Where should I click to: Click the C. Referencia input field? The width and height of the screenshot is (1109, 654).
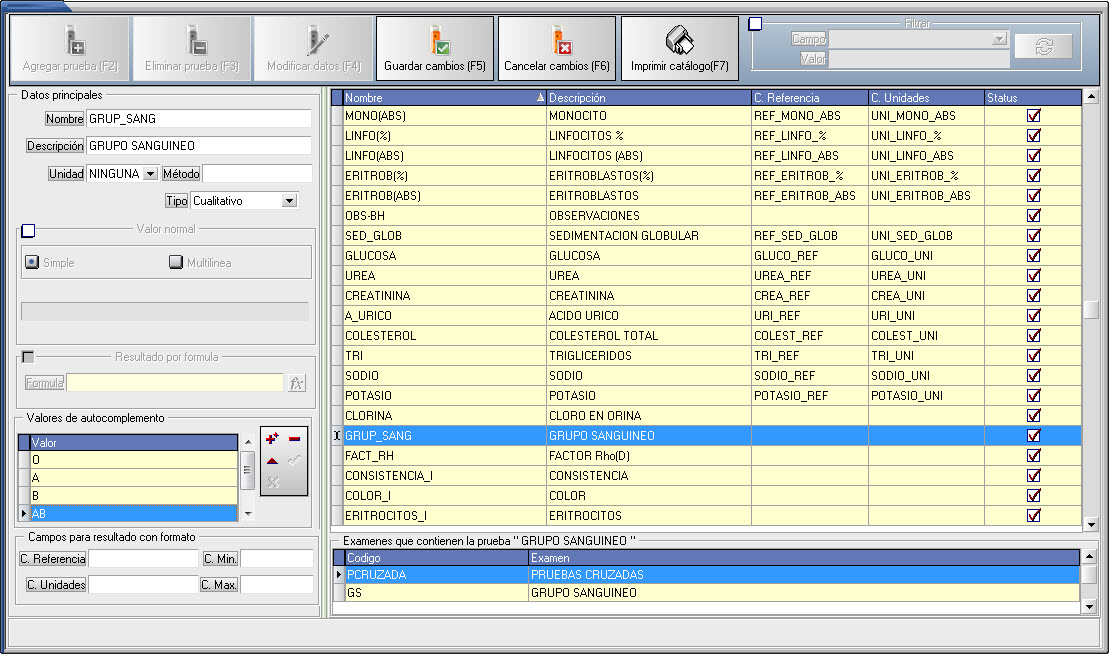[x=144, y=559]
